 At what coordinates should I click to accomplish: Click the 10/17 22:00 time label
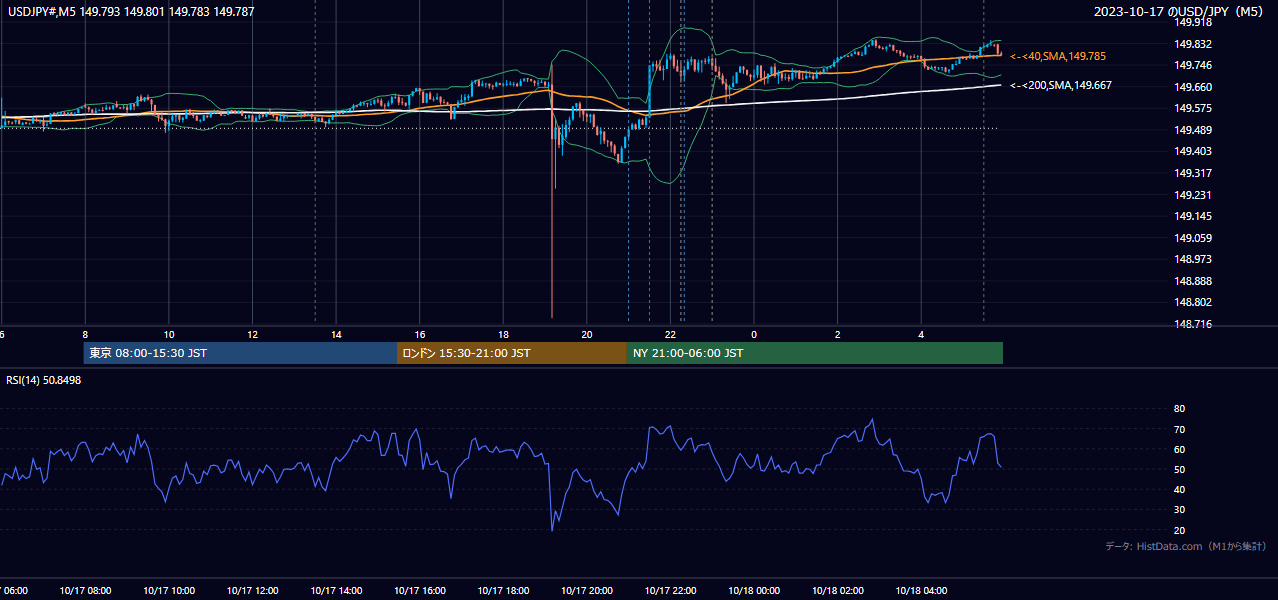click(670, 590)
